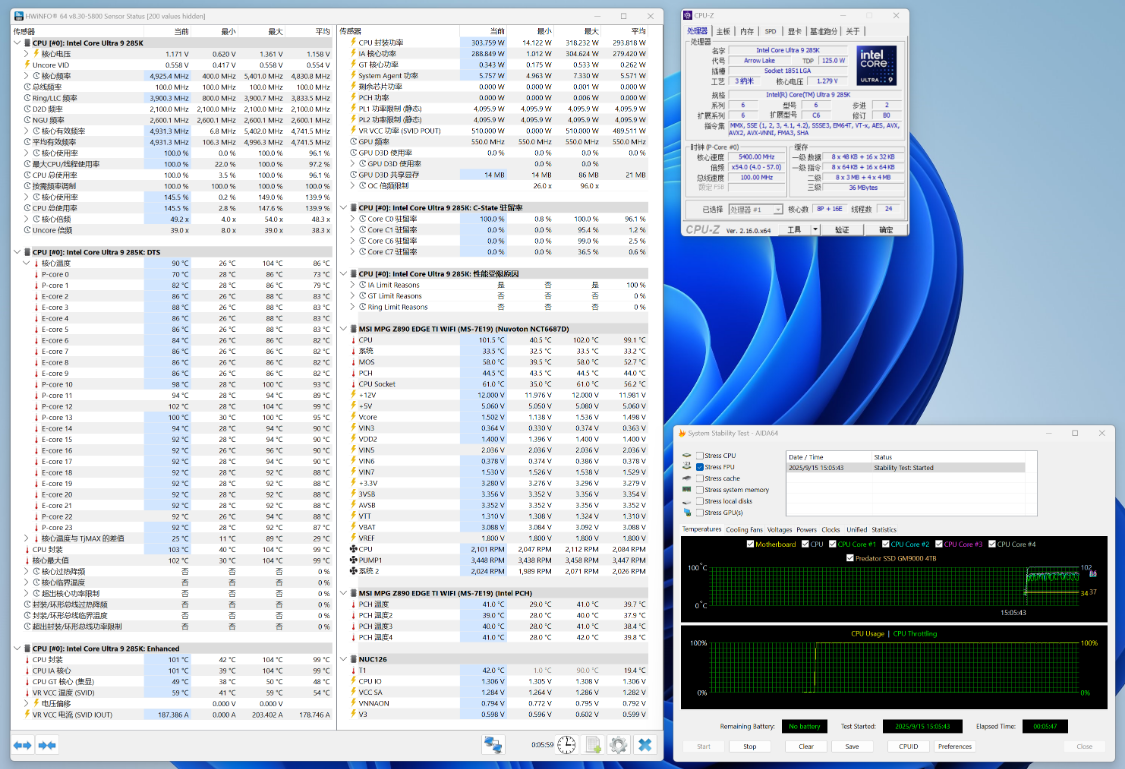Uncheck the Stress FPU checkbox
The image size is (1125, 769).
[700, 467]
